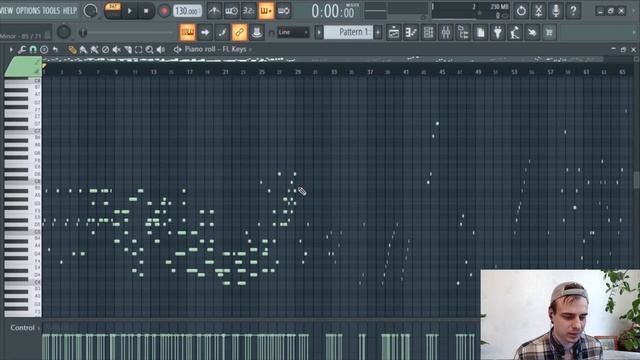640x360 pixels.
Task: Toggle loop recording
Action: (x=283, y=11)
